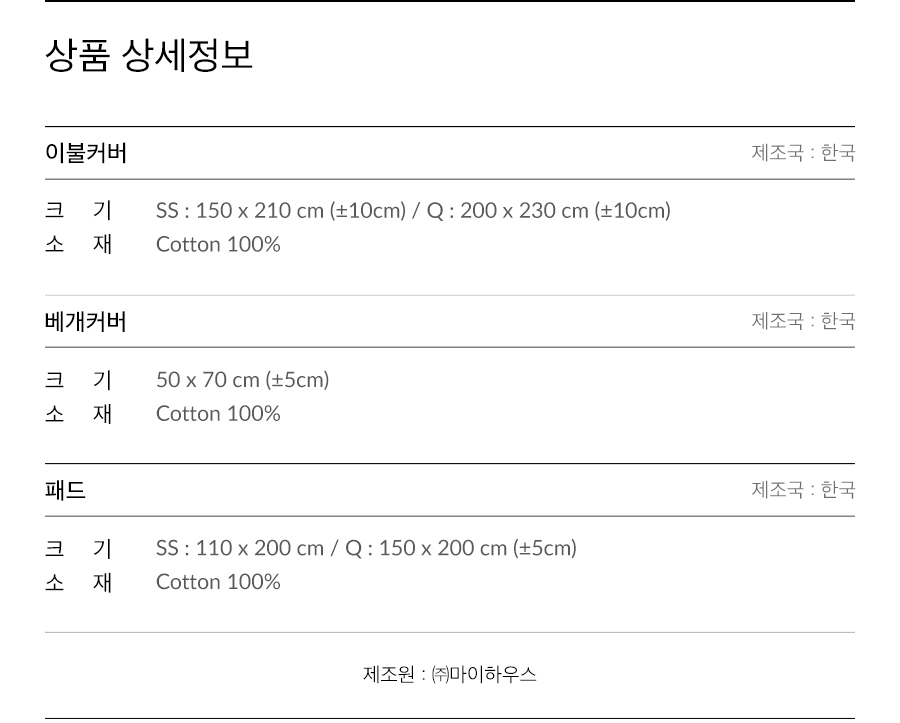The image size is (900, 723).
Task: Click the 이불커버 size text SS : 150 x 210 cm
Action: pyautogui.click(x=413, y=211)
